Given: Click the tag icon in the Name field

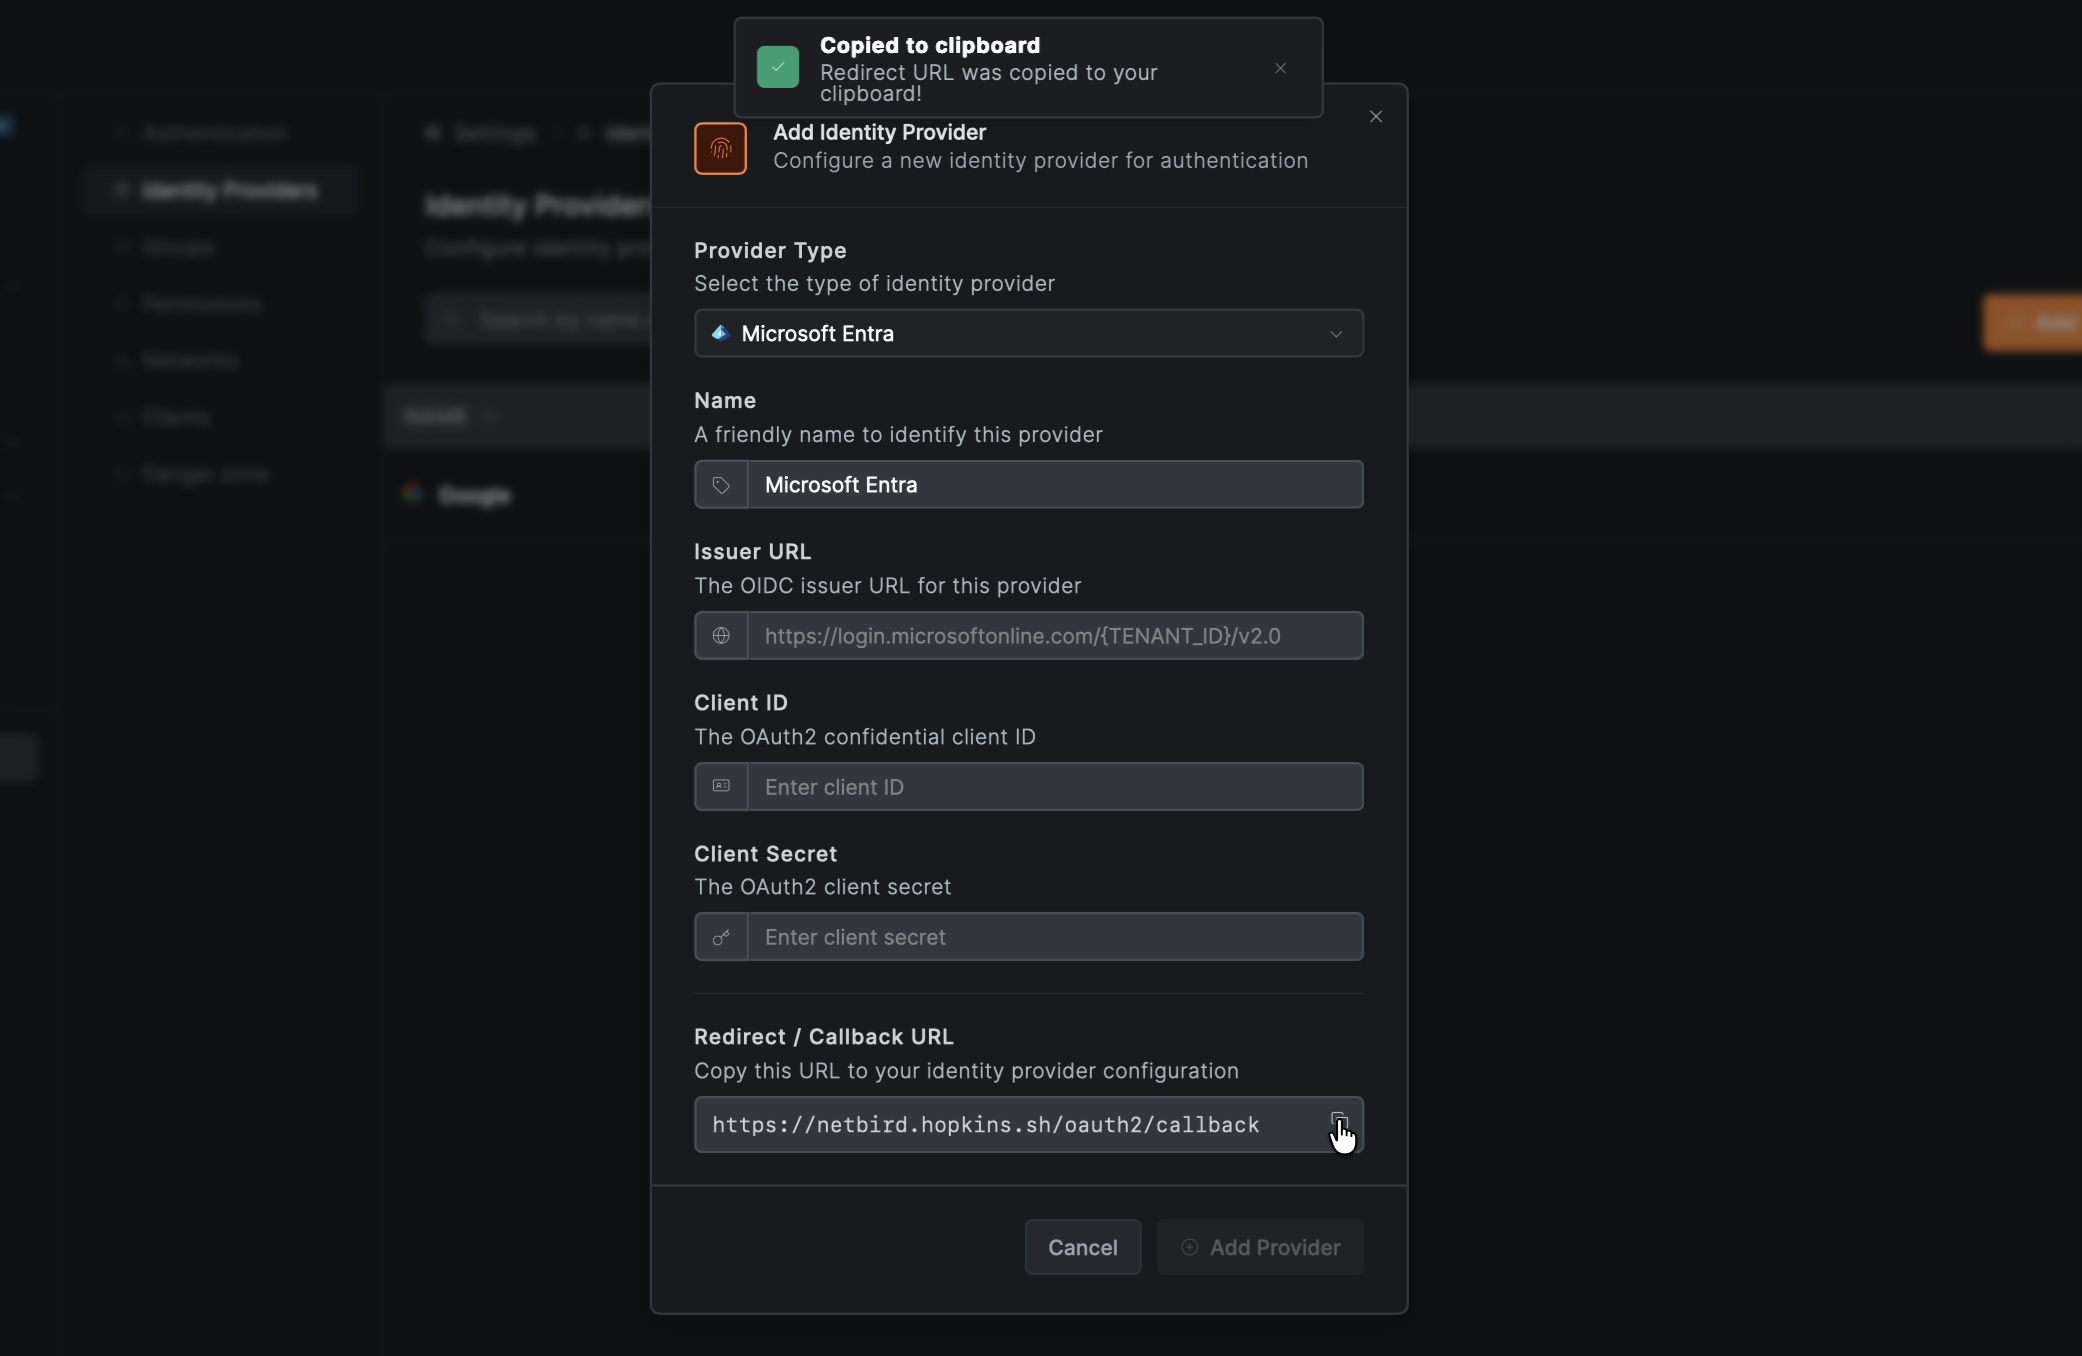Looking at the screenshot, I should pos(721,485).
